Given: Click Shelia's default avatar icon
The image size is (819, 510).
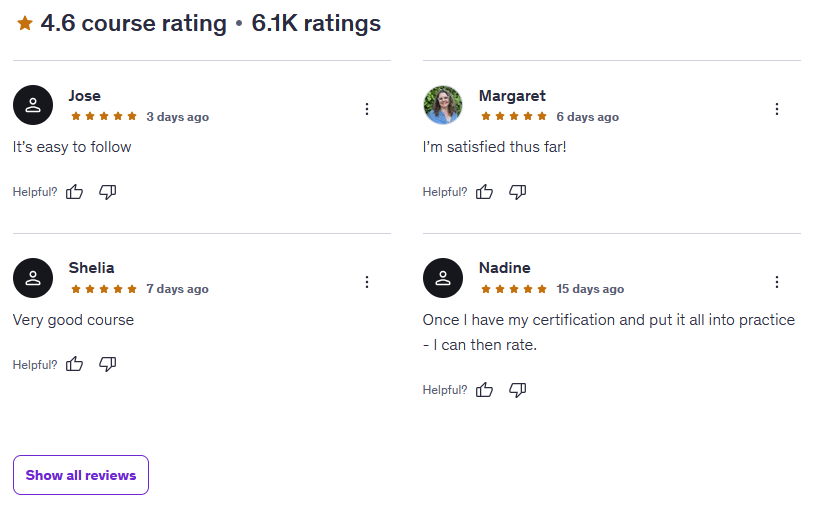Looking at the screenshot, I should click(x=33, y=278).
